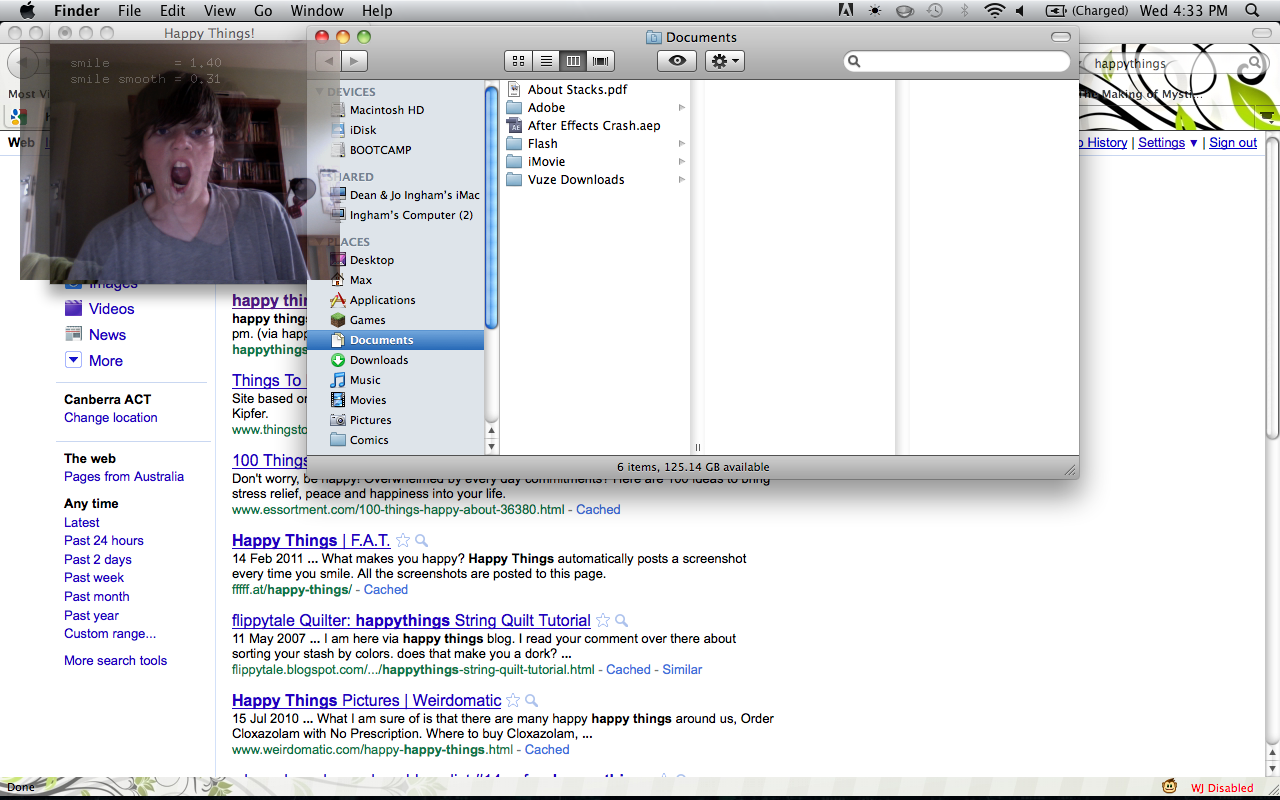Open After Effects Crash.aep file
This screenshot has height=800, width=1280.
point(593,126)
